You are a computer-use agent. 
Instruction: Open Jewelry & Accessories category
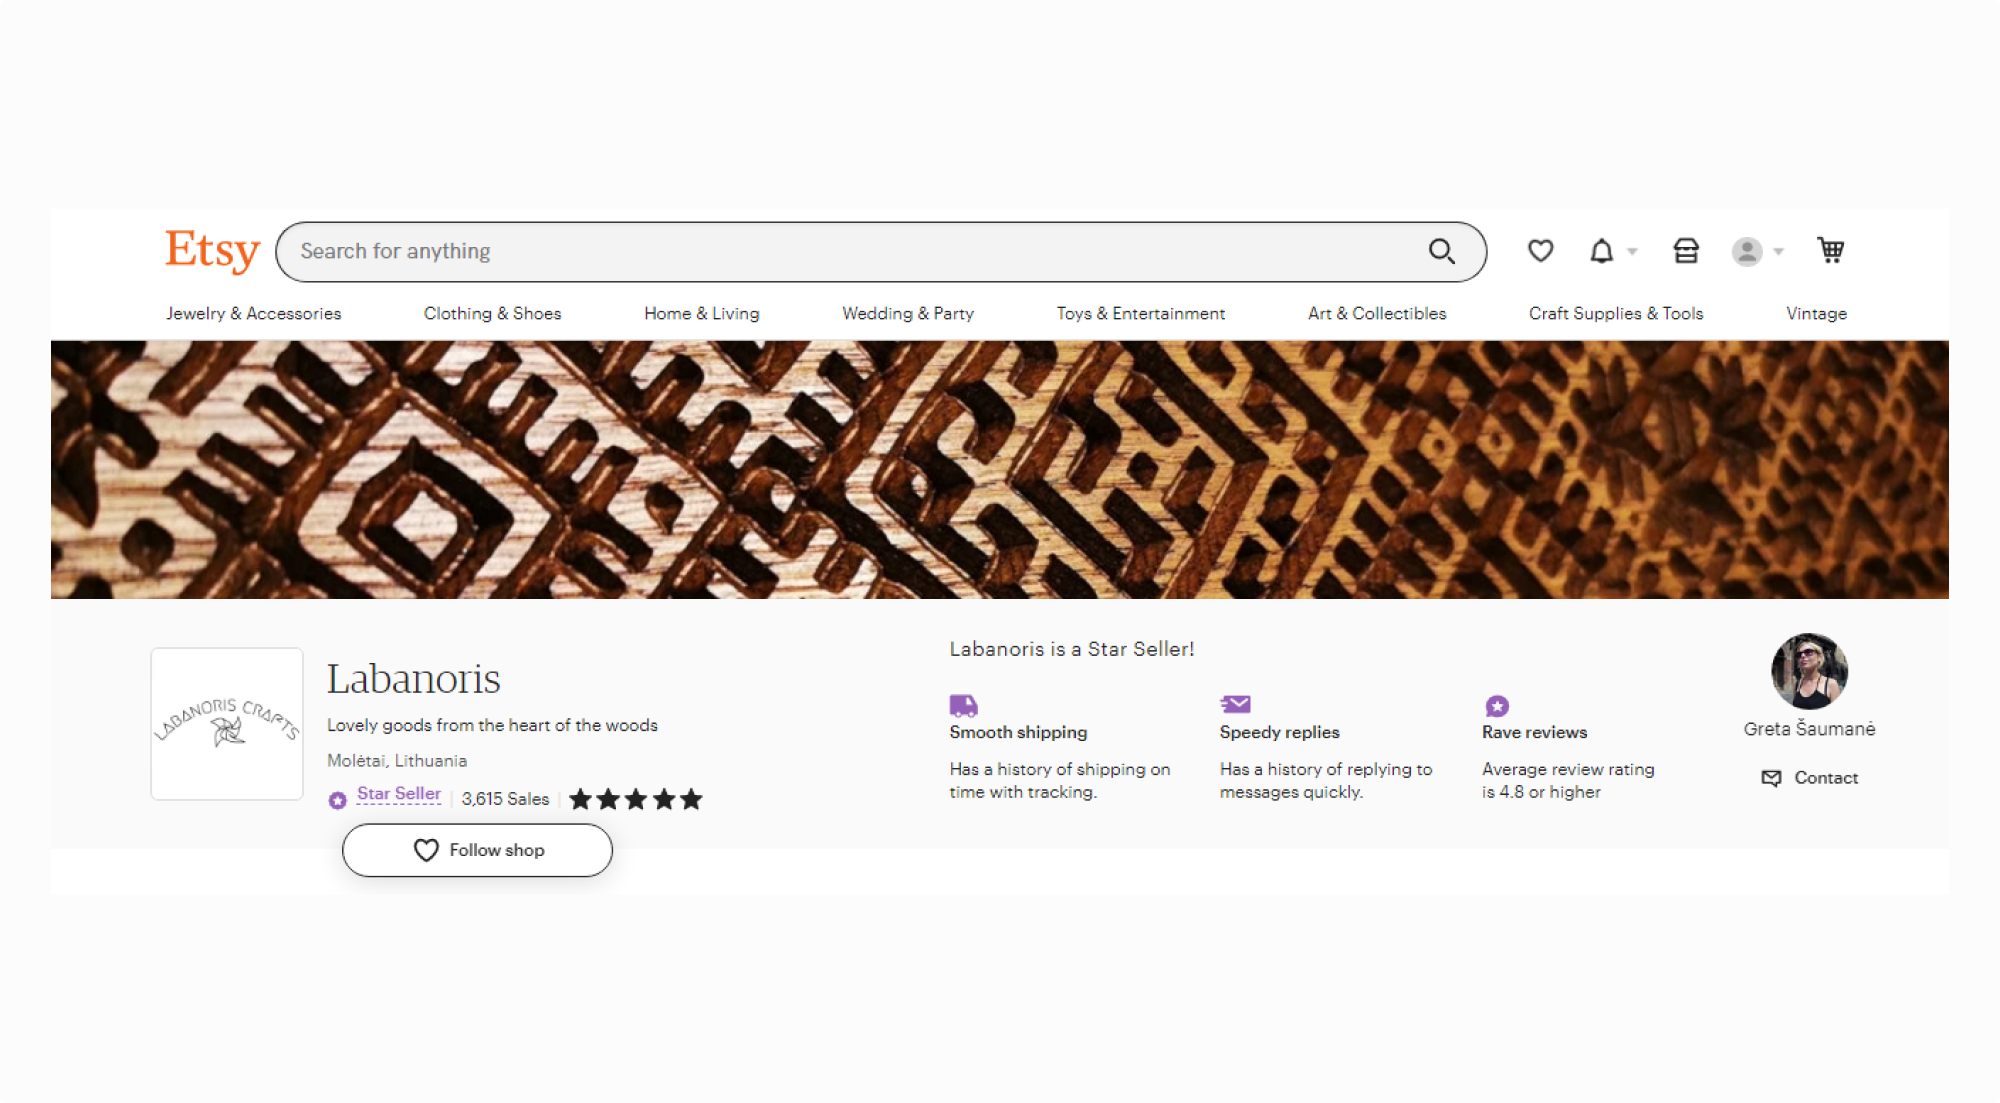(254, 313)
